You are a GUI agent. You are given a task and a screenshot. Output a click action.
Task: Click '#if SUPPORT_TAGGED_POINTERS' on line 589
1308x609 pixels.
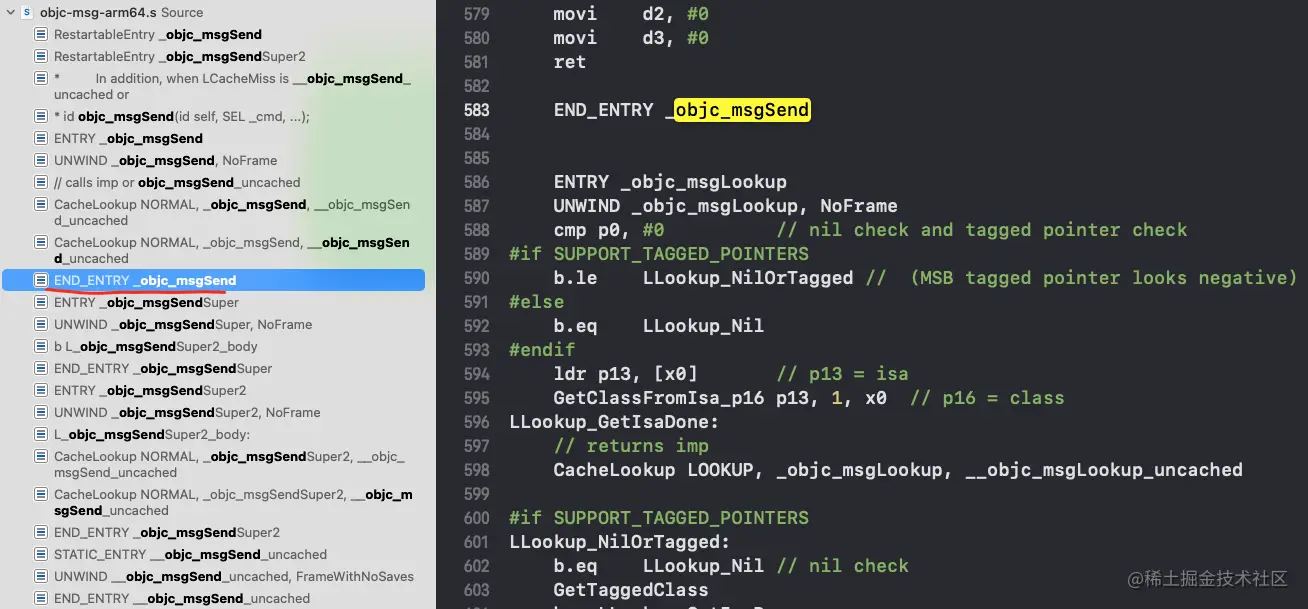[x=659, y=254]
